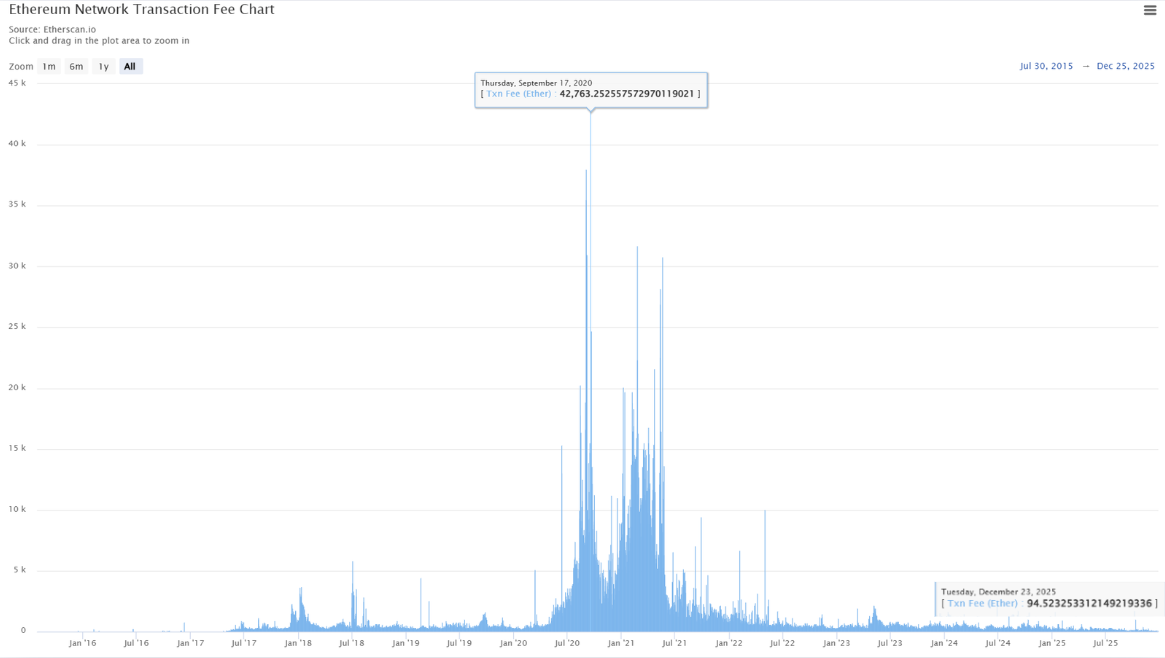Activate the All zoom preset
Screen dimensions: 1165x658
coord(129,66)
